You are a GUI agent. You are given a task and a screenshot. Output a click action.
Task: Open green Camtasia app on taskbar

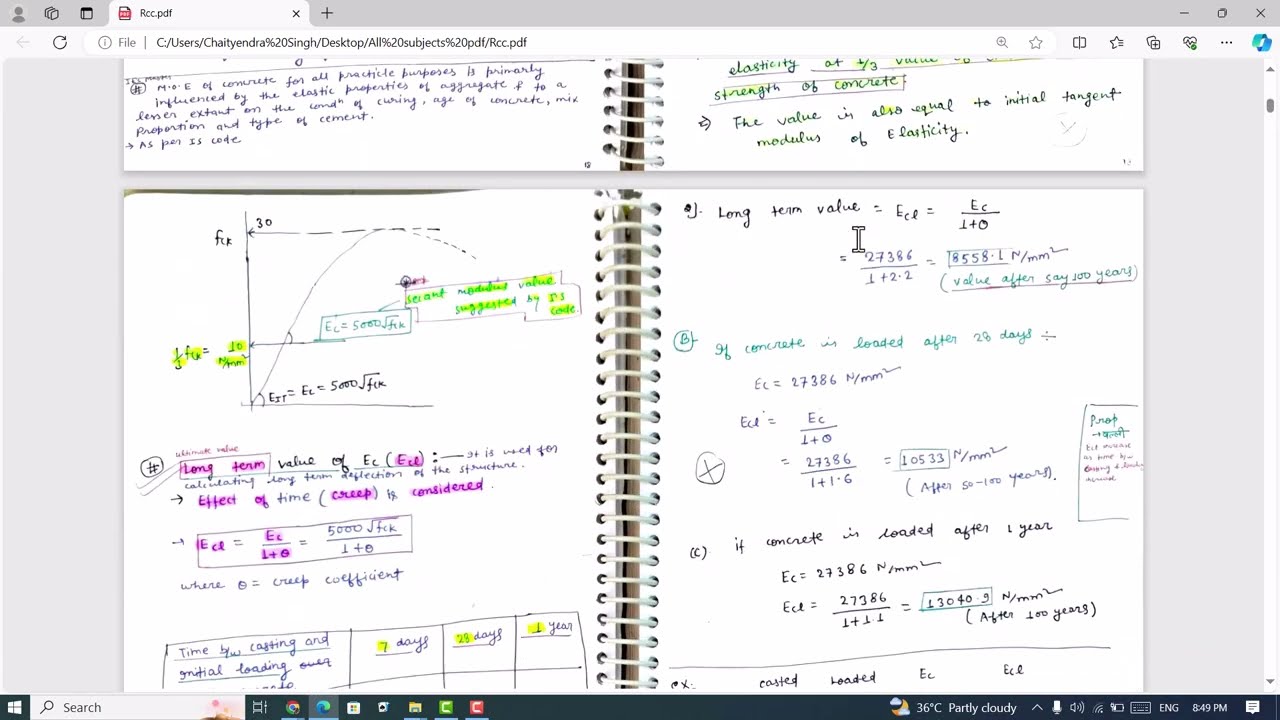tap(446, 707)
